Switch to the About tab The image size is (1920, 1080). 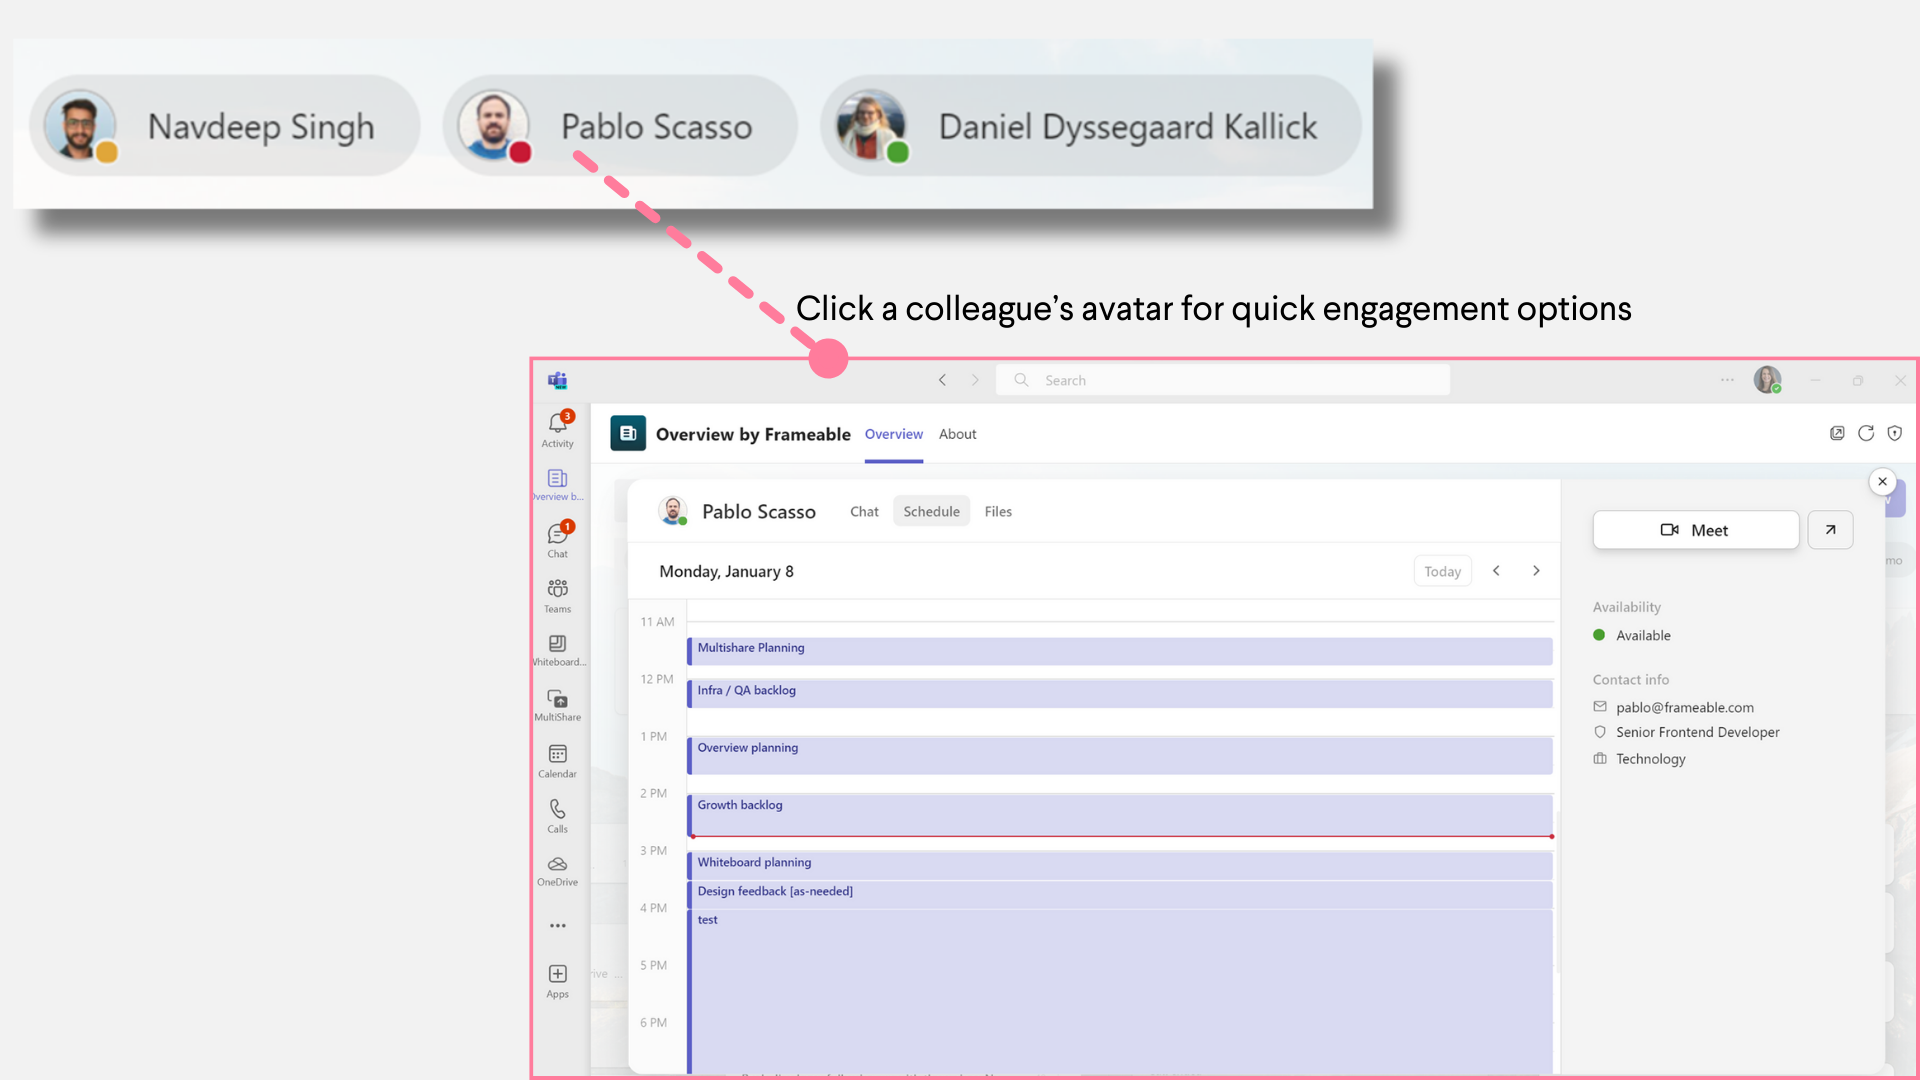tap(957, 434)
